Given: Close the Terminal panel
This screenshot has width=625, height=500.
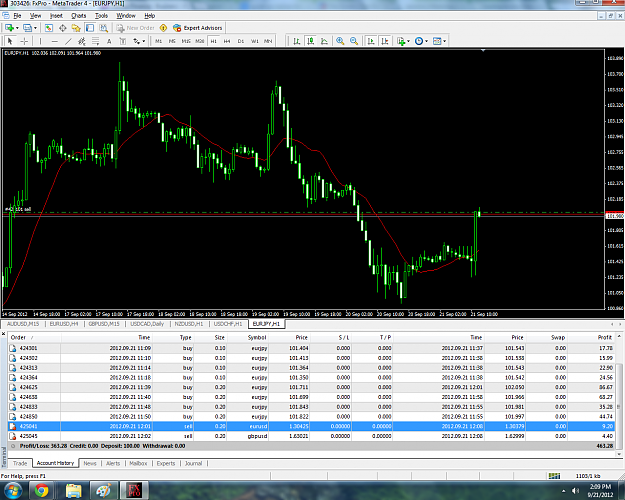Looking at the screenshot, I should (x=3, y=333).
